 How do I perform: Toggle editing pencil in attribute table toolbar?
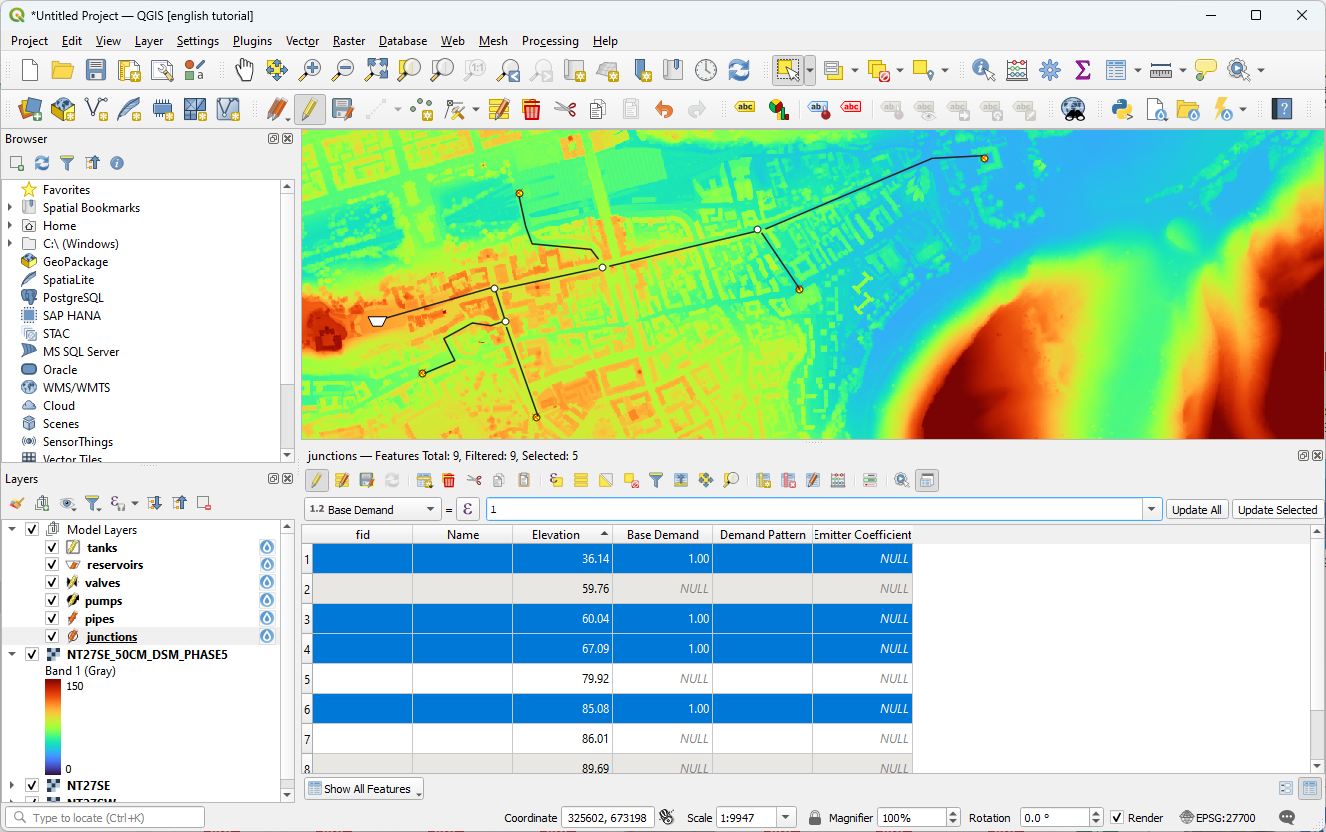click(x=316, y=481)
